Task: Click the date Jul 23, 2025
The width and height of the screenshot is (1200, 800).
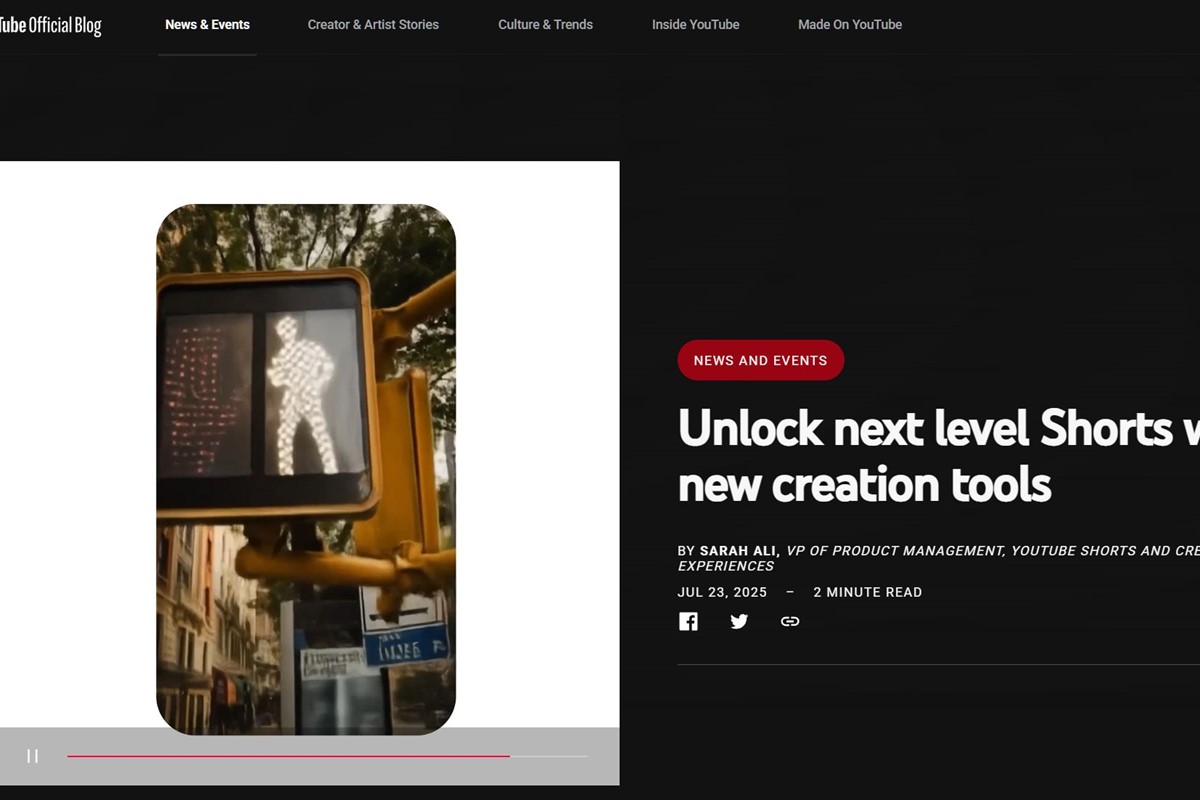Action: pyautogui.click(x=722, y=592)
